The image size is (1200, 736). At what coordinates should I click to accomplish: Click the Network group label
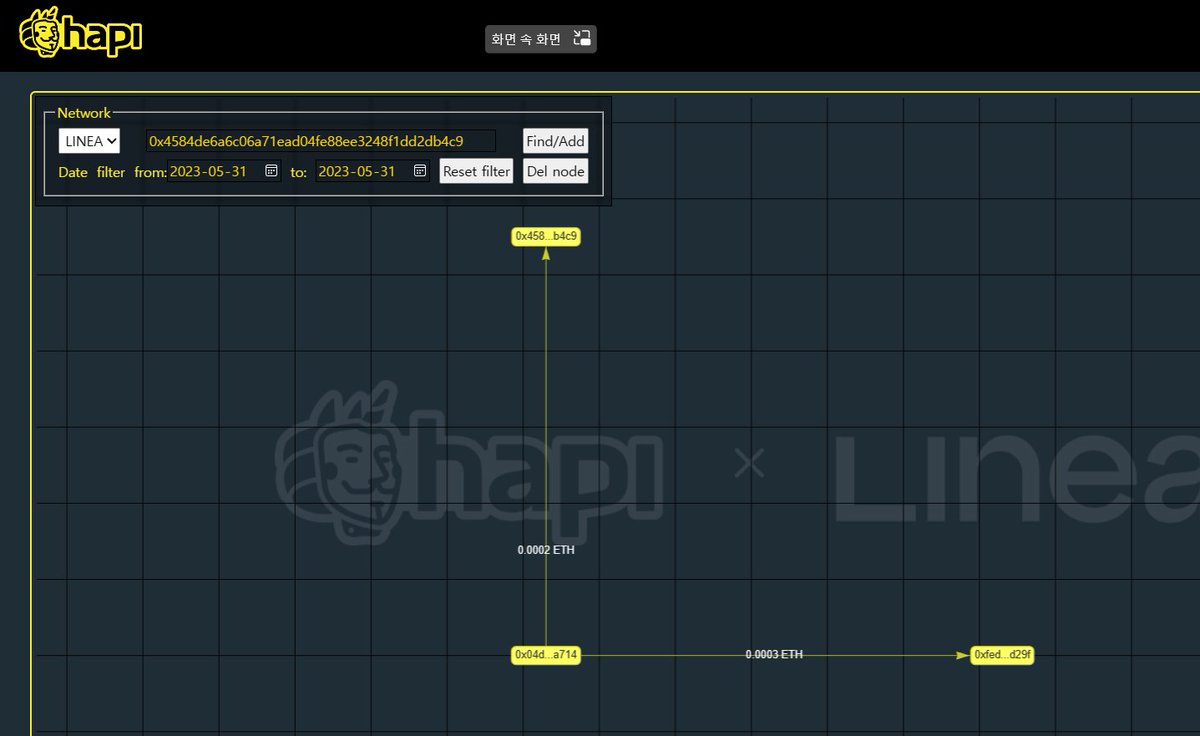coord(84,113)
